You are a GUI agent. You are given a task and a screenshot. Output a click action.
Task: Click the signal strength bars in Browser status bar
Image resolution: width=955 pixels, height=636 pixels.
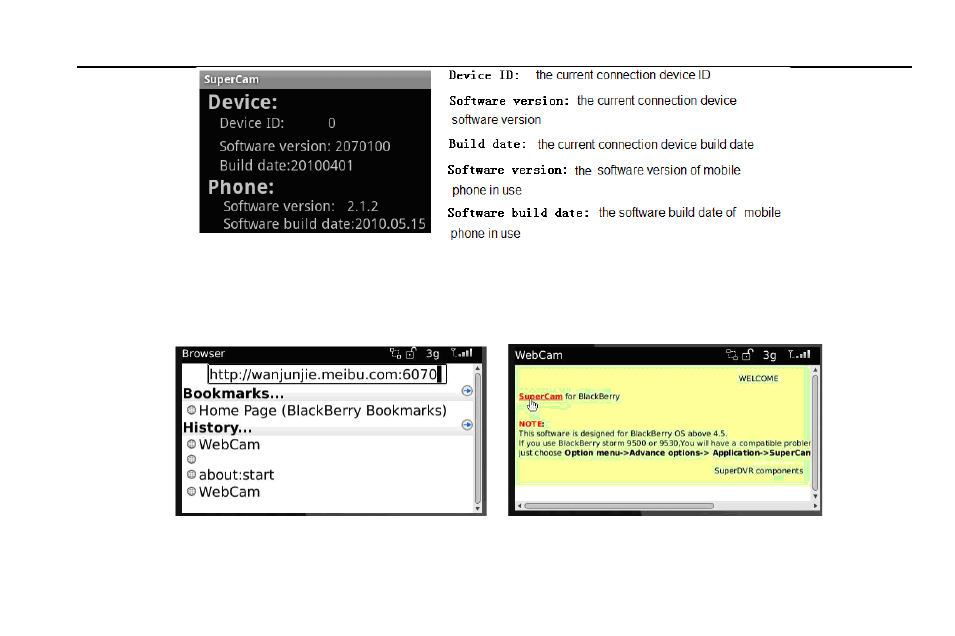pyautogui.click(x=462, y=353)
